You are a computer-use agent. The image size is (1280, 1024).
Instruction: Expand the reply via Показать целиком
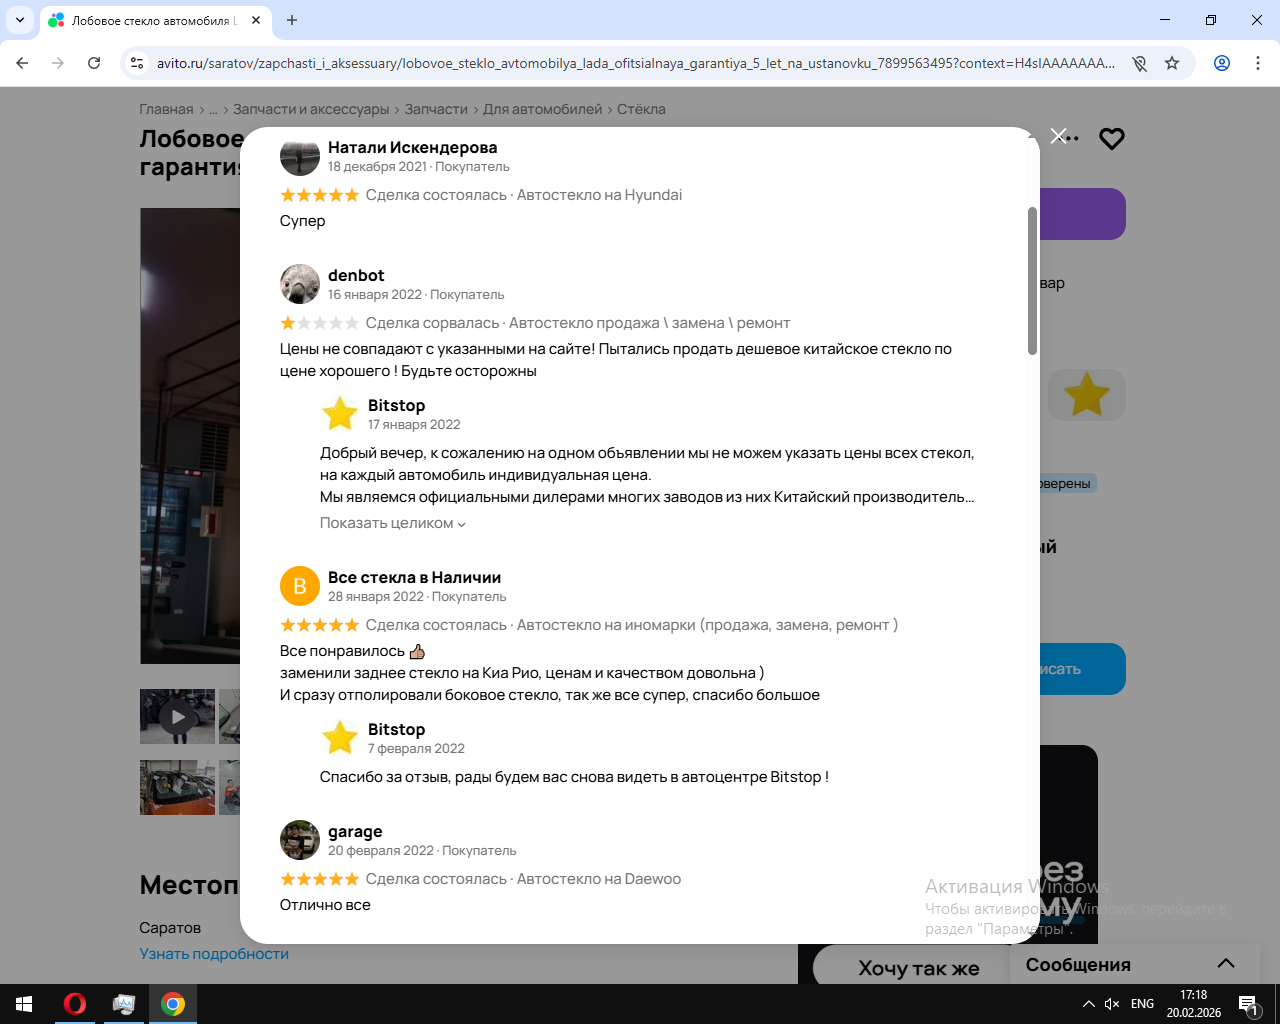pyautogui.click(x=392, y=523)
